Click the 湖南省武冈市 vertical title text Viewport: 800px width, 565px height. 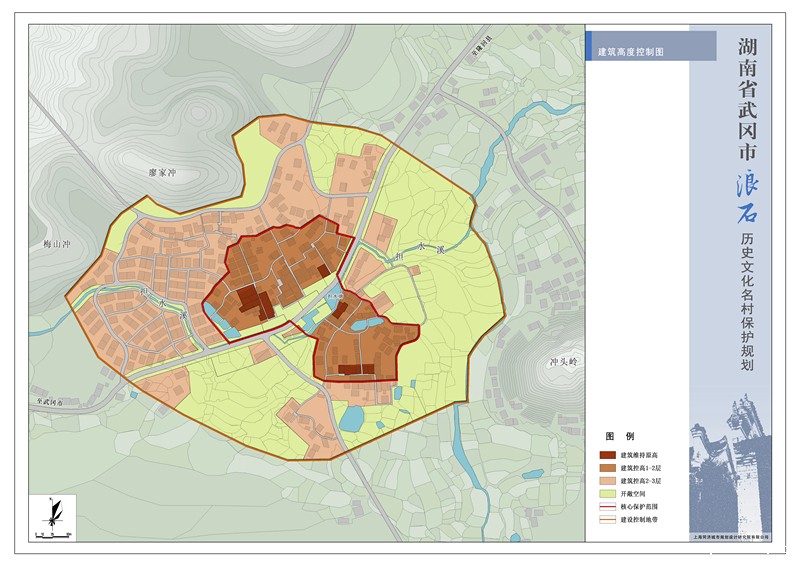point(747,101)
